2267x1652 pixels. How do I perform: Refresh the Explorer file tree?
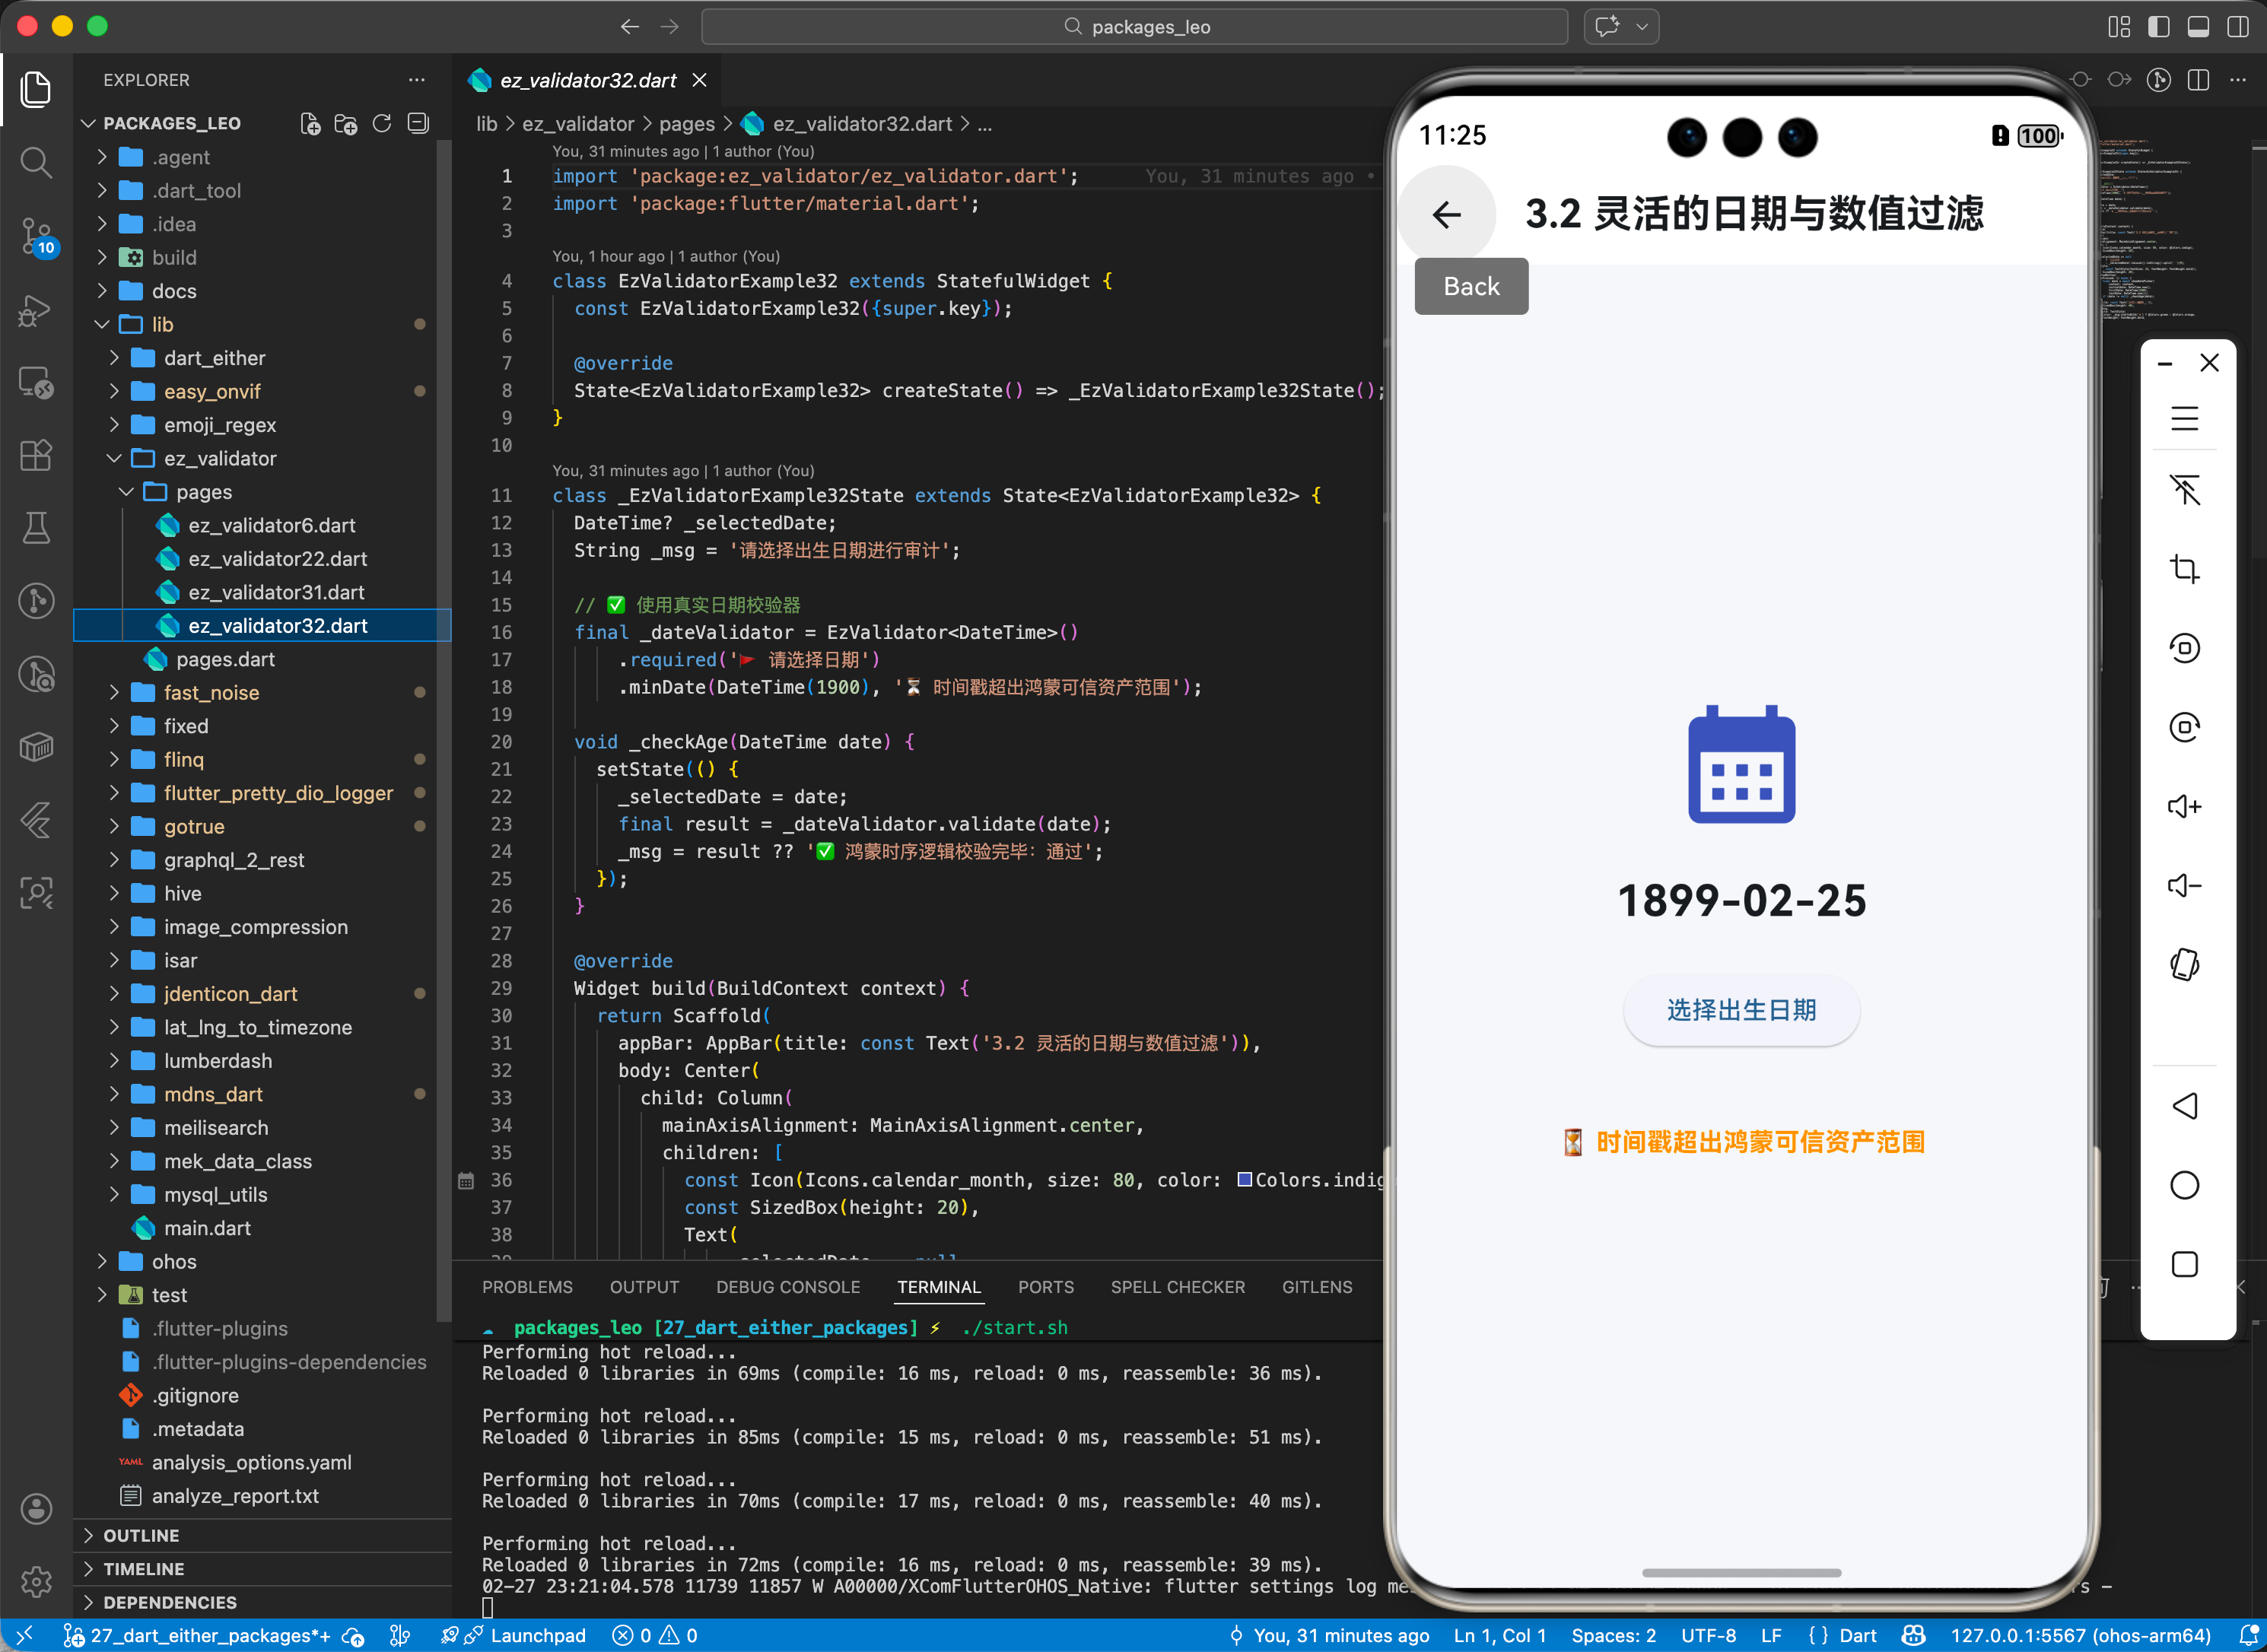[382, 123]
